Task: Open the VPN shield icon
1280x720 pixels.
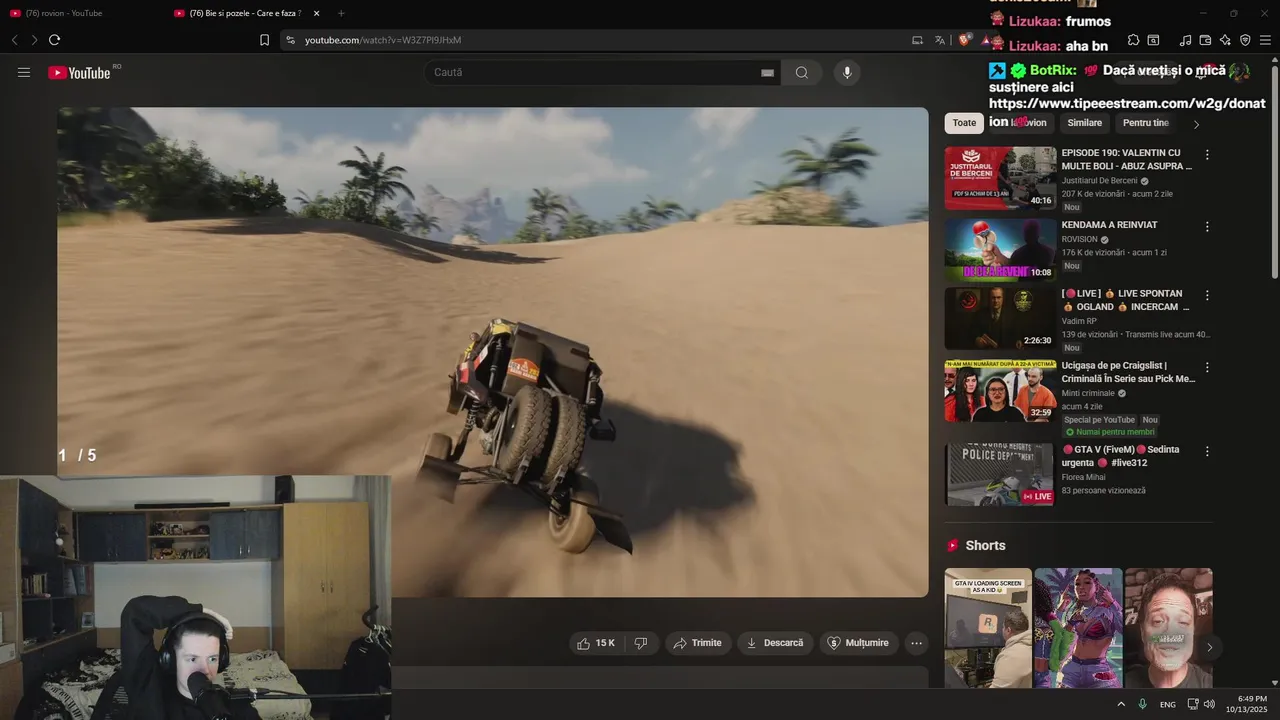Action: [1245, 40]
